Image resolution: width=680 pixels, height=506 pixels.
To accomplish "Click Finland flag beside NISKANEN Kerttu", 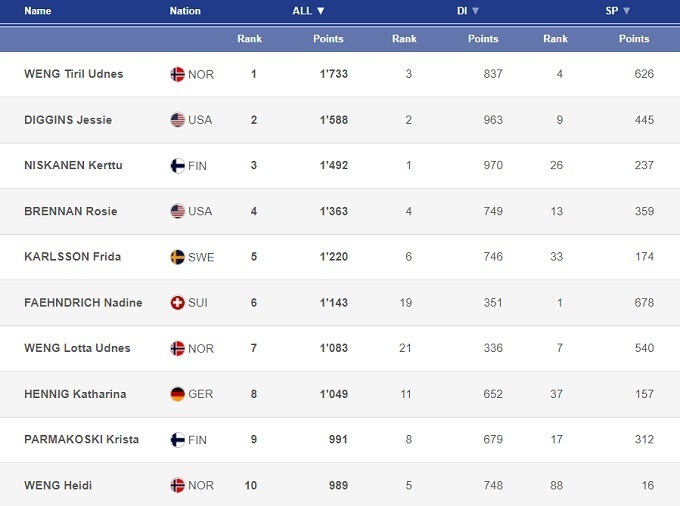I will coord(178,166).
